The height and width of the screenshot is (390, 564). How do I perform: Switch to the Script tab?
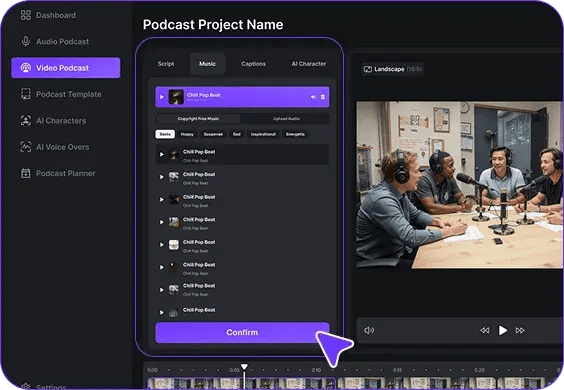pos(166,64)
